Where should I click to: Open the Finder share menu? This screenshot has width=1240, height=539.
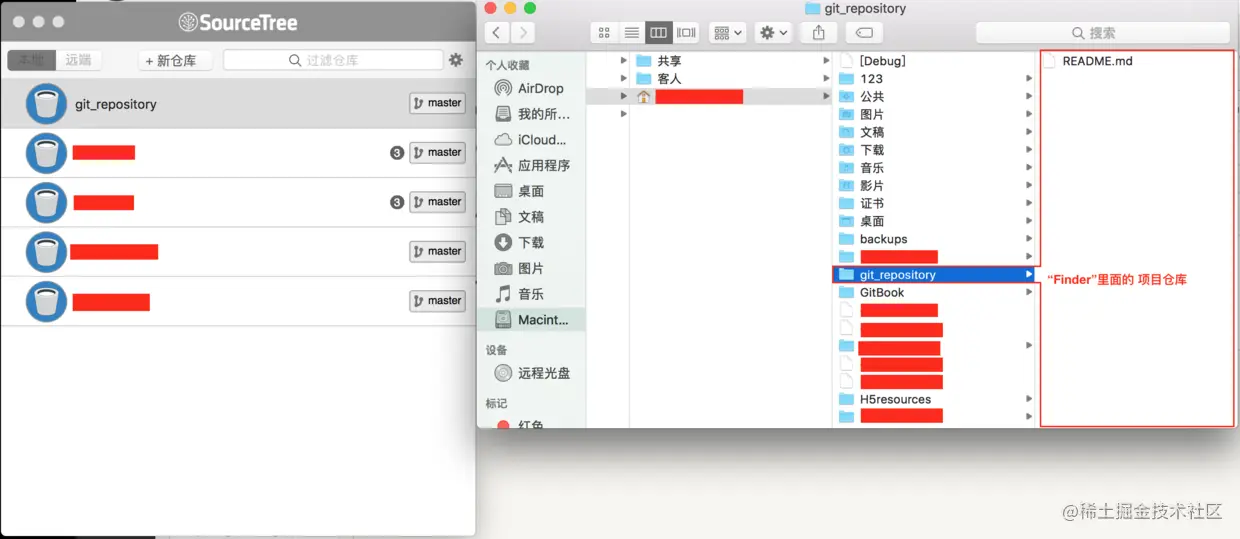819,33
